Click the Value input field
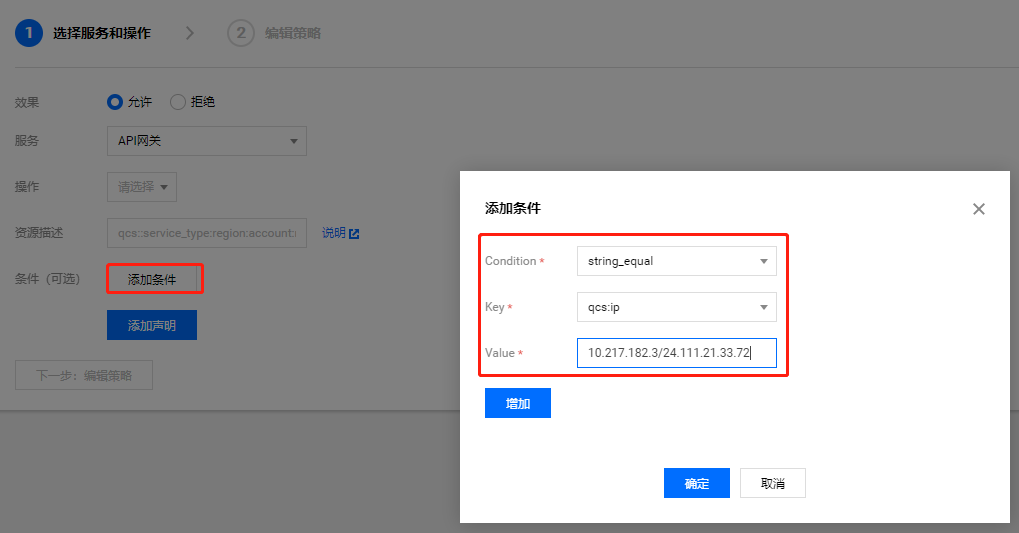 click(676, 353)
